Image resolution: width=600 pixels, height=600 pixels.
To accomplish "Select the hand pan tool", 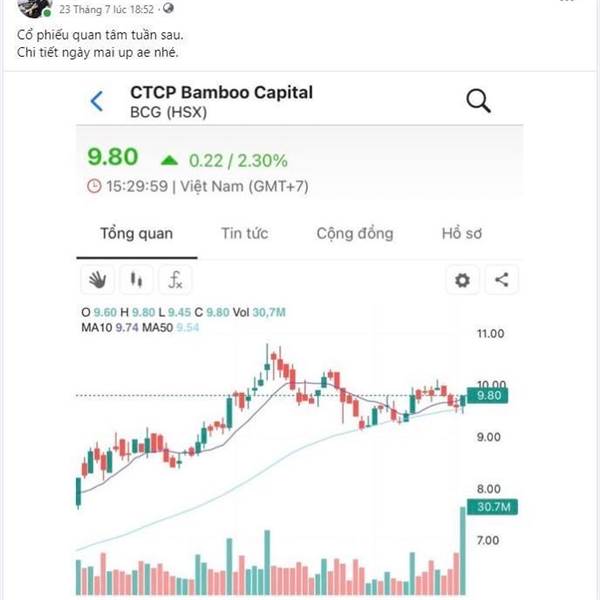I will 98,280.
